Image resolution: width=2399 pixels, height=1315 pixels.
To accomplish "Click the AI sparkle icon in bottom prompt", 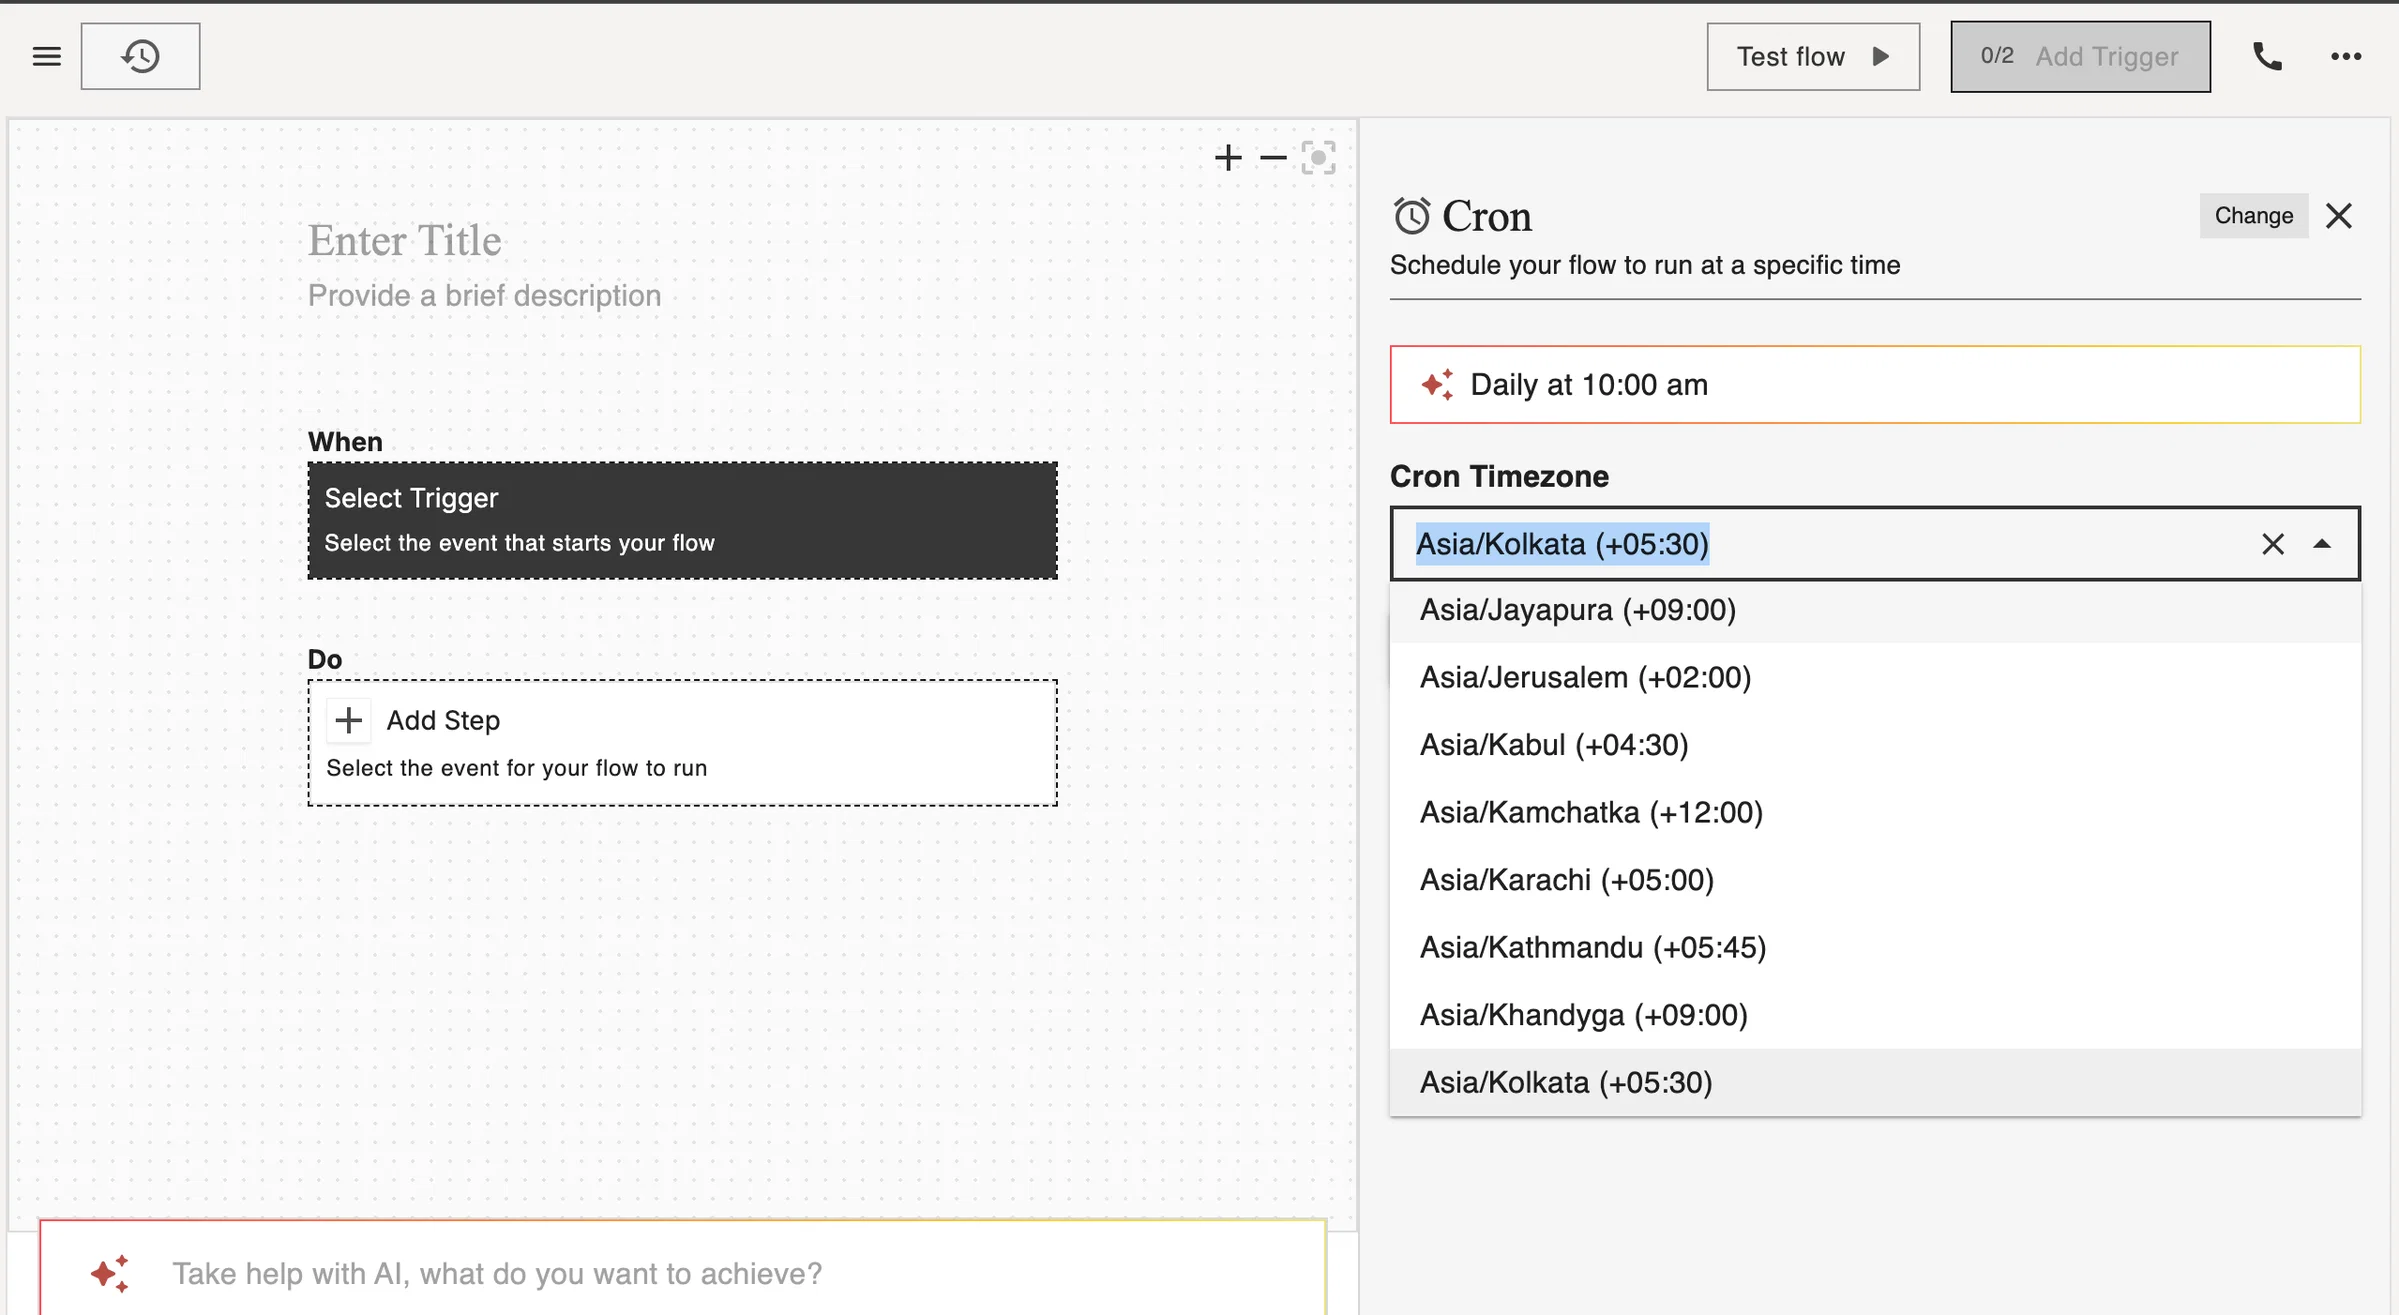I will (x=109, y=1273).
